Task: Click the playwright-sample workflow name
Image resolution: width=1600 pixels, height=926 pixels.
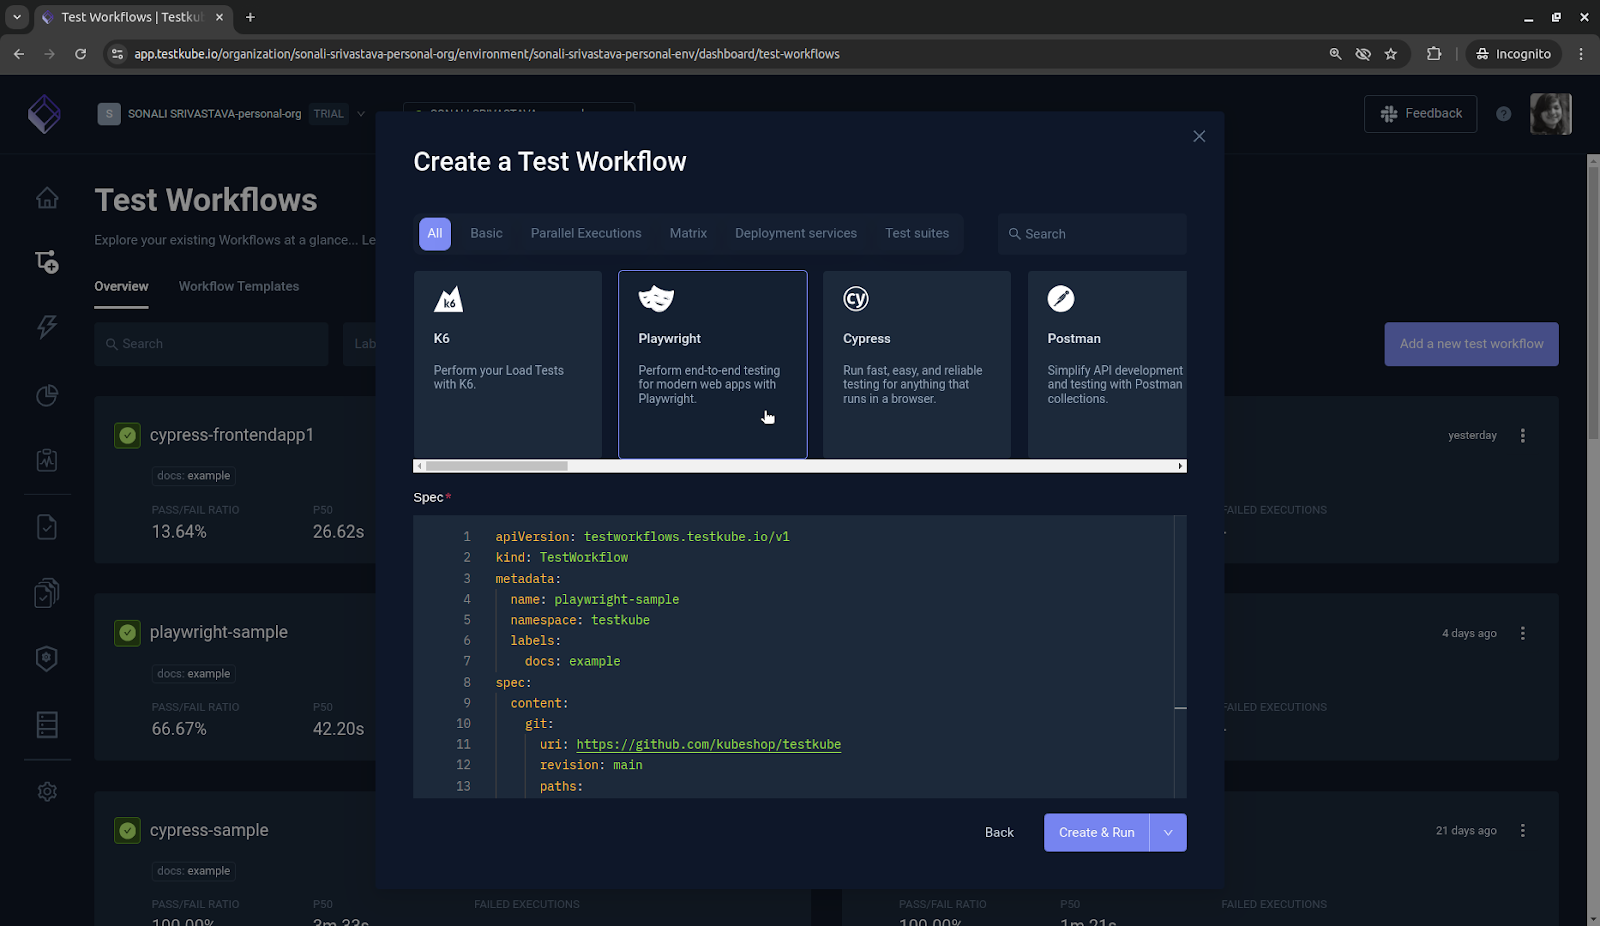Action: click(x=219, y=633)
